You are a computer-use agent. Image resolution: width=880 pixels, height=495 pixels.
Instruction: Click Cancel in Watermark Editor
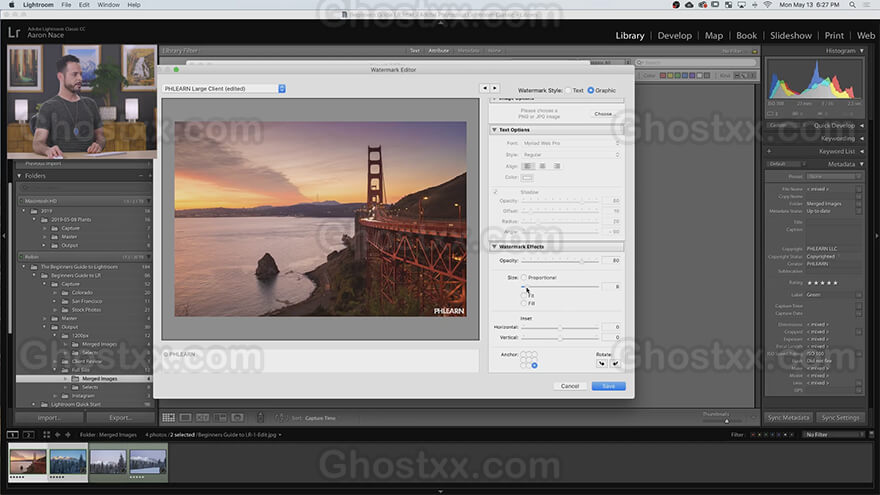(570, 386)
